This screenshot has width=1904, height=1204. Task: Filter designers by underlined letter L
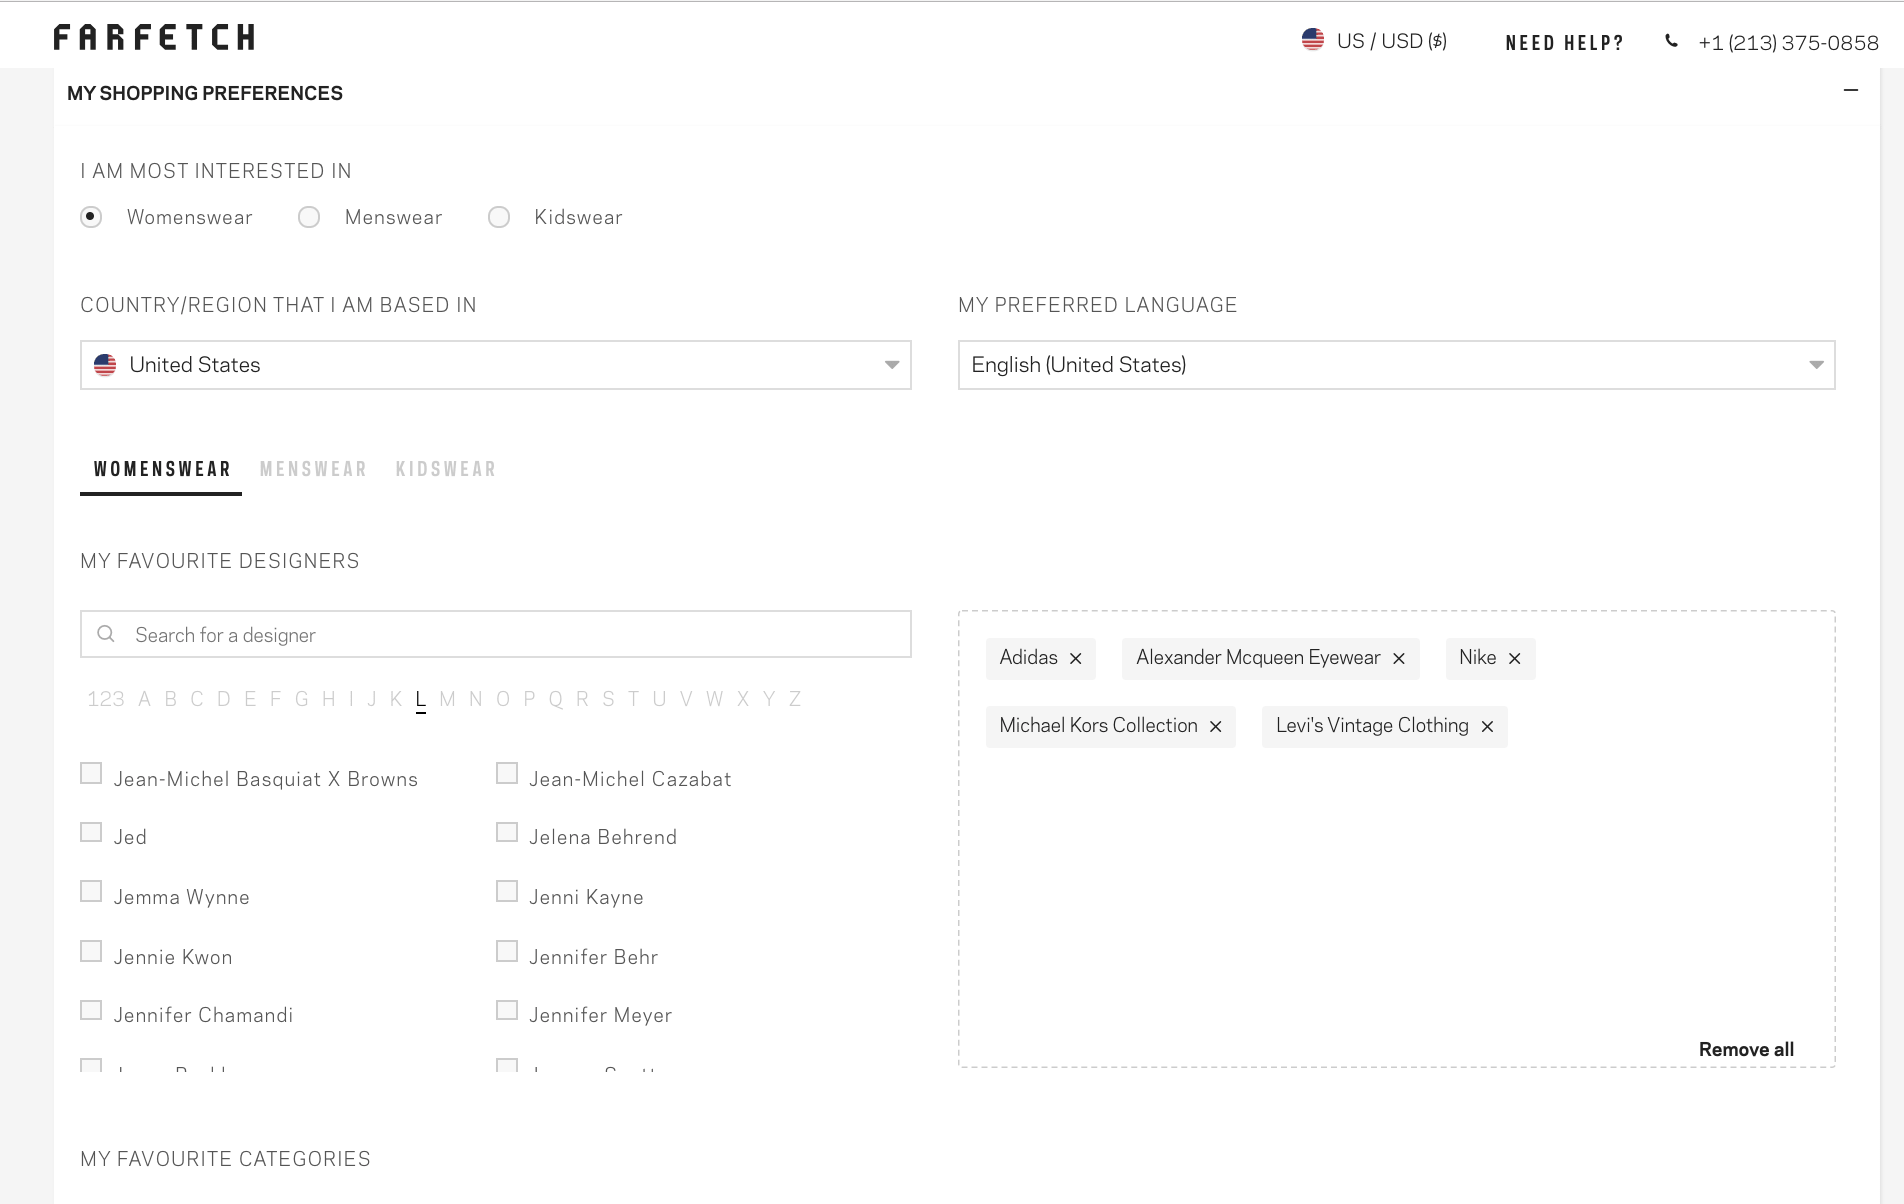421,700
